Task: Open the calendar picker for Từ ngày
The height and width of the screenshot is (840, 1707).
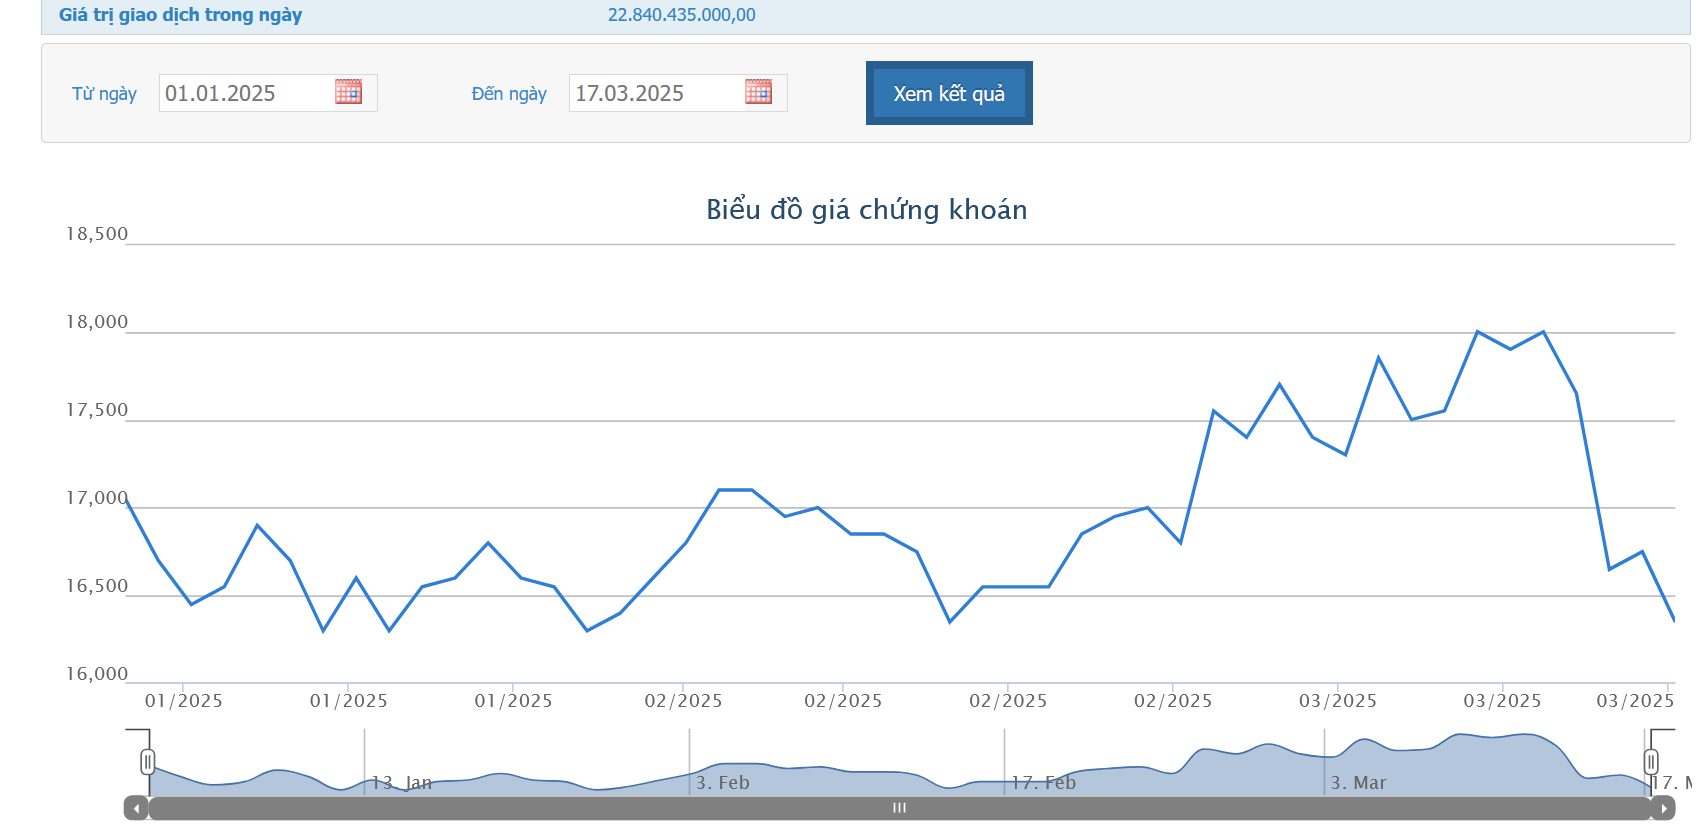Action: coord(348,92)
